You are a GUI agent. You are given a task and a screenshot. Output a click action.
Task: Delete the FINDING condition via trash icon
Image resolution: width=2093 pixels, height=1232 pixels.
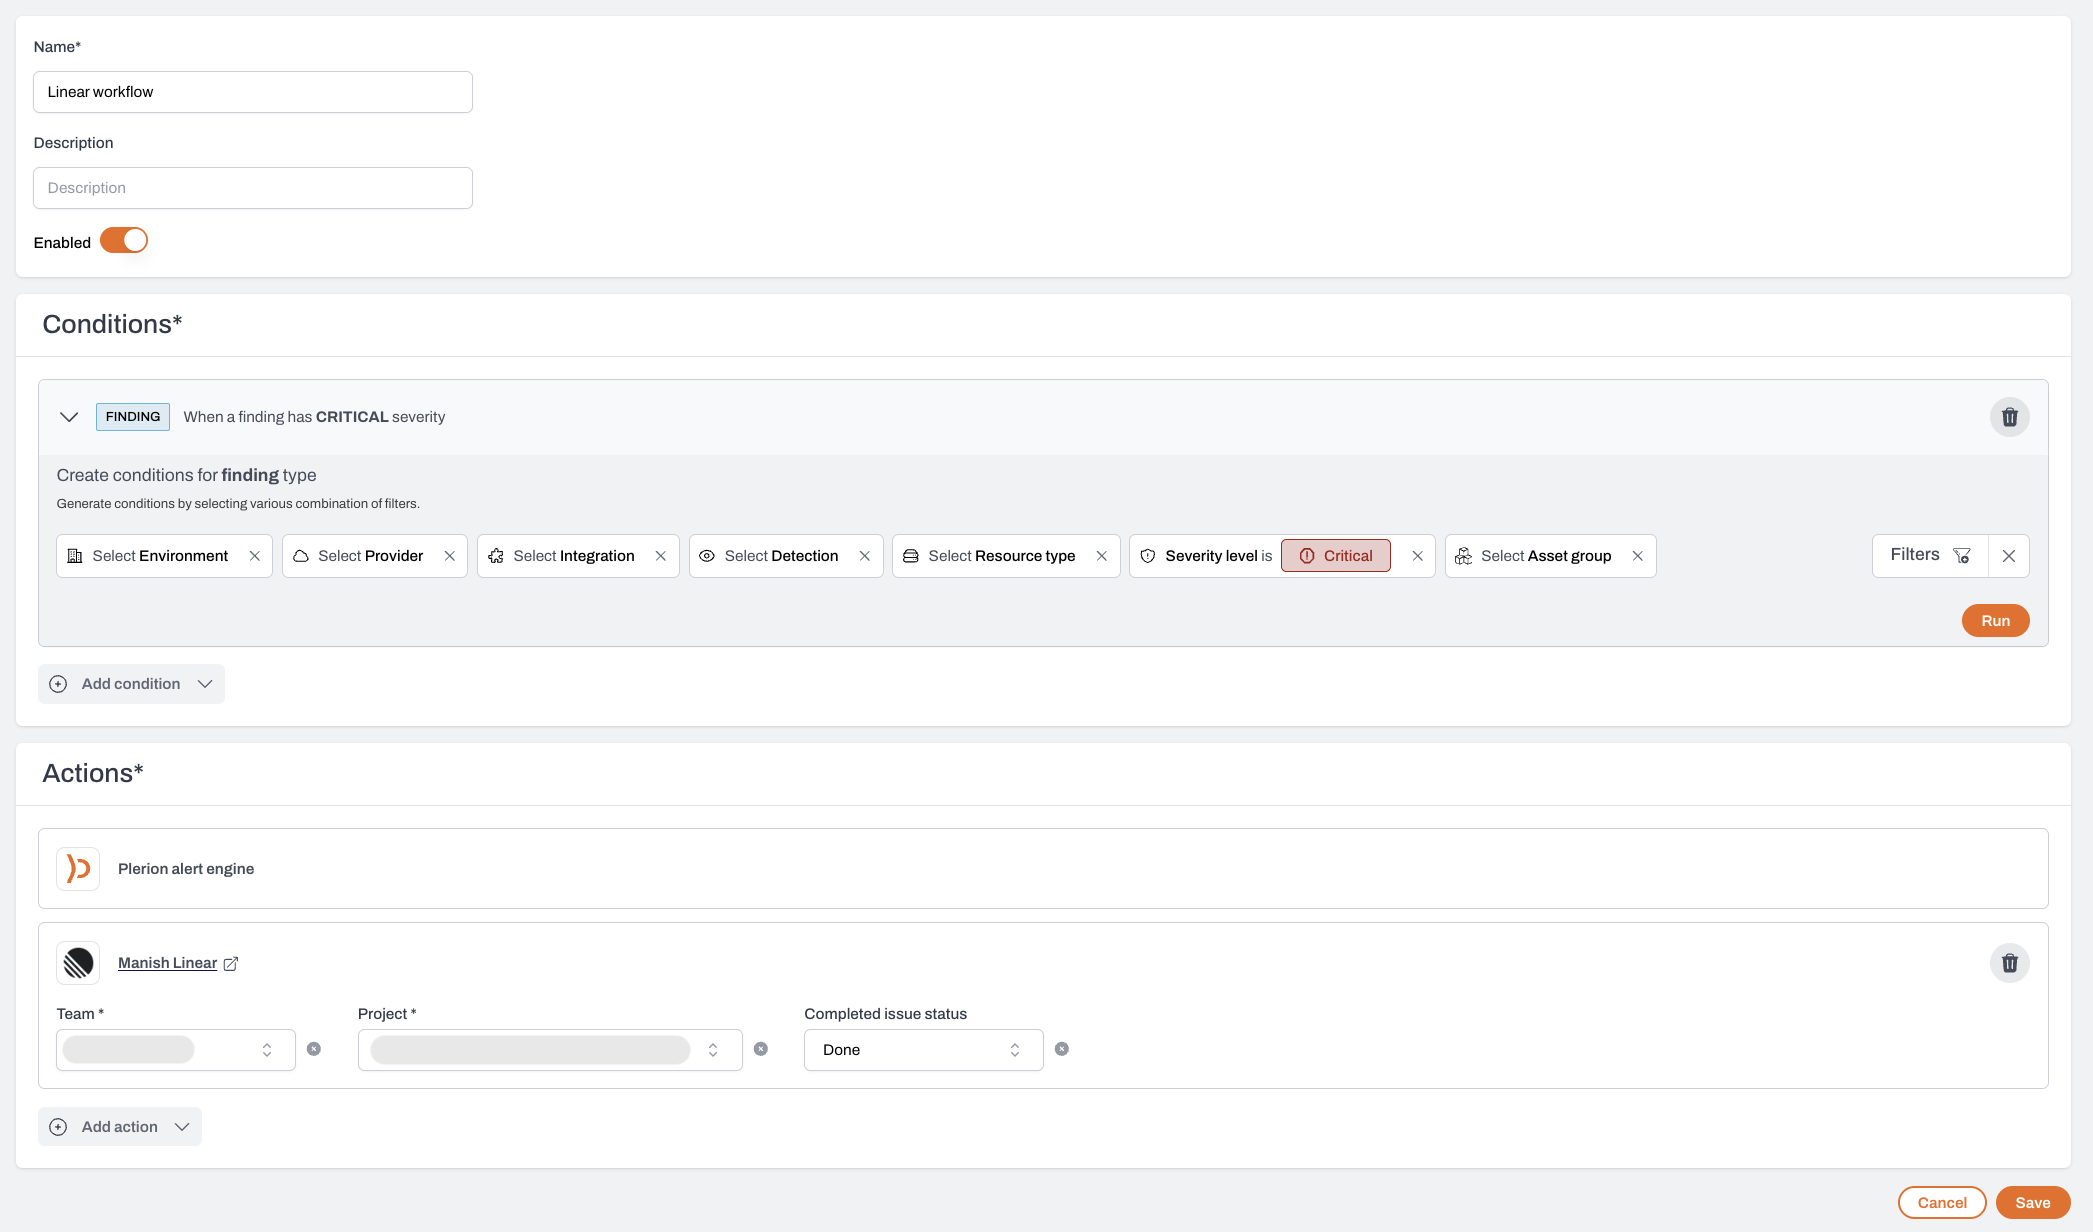pyautogui.click(x=2010, y=417)
